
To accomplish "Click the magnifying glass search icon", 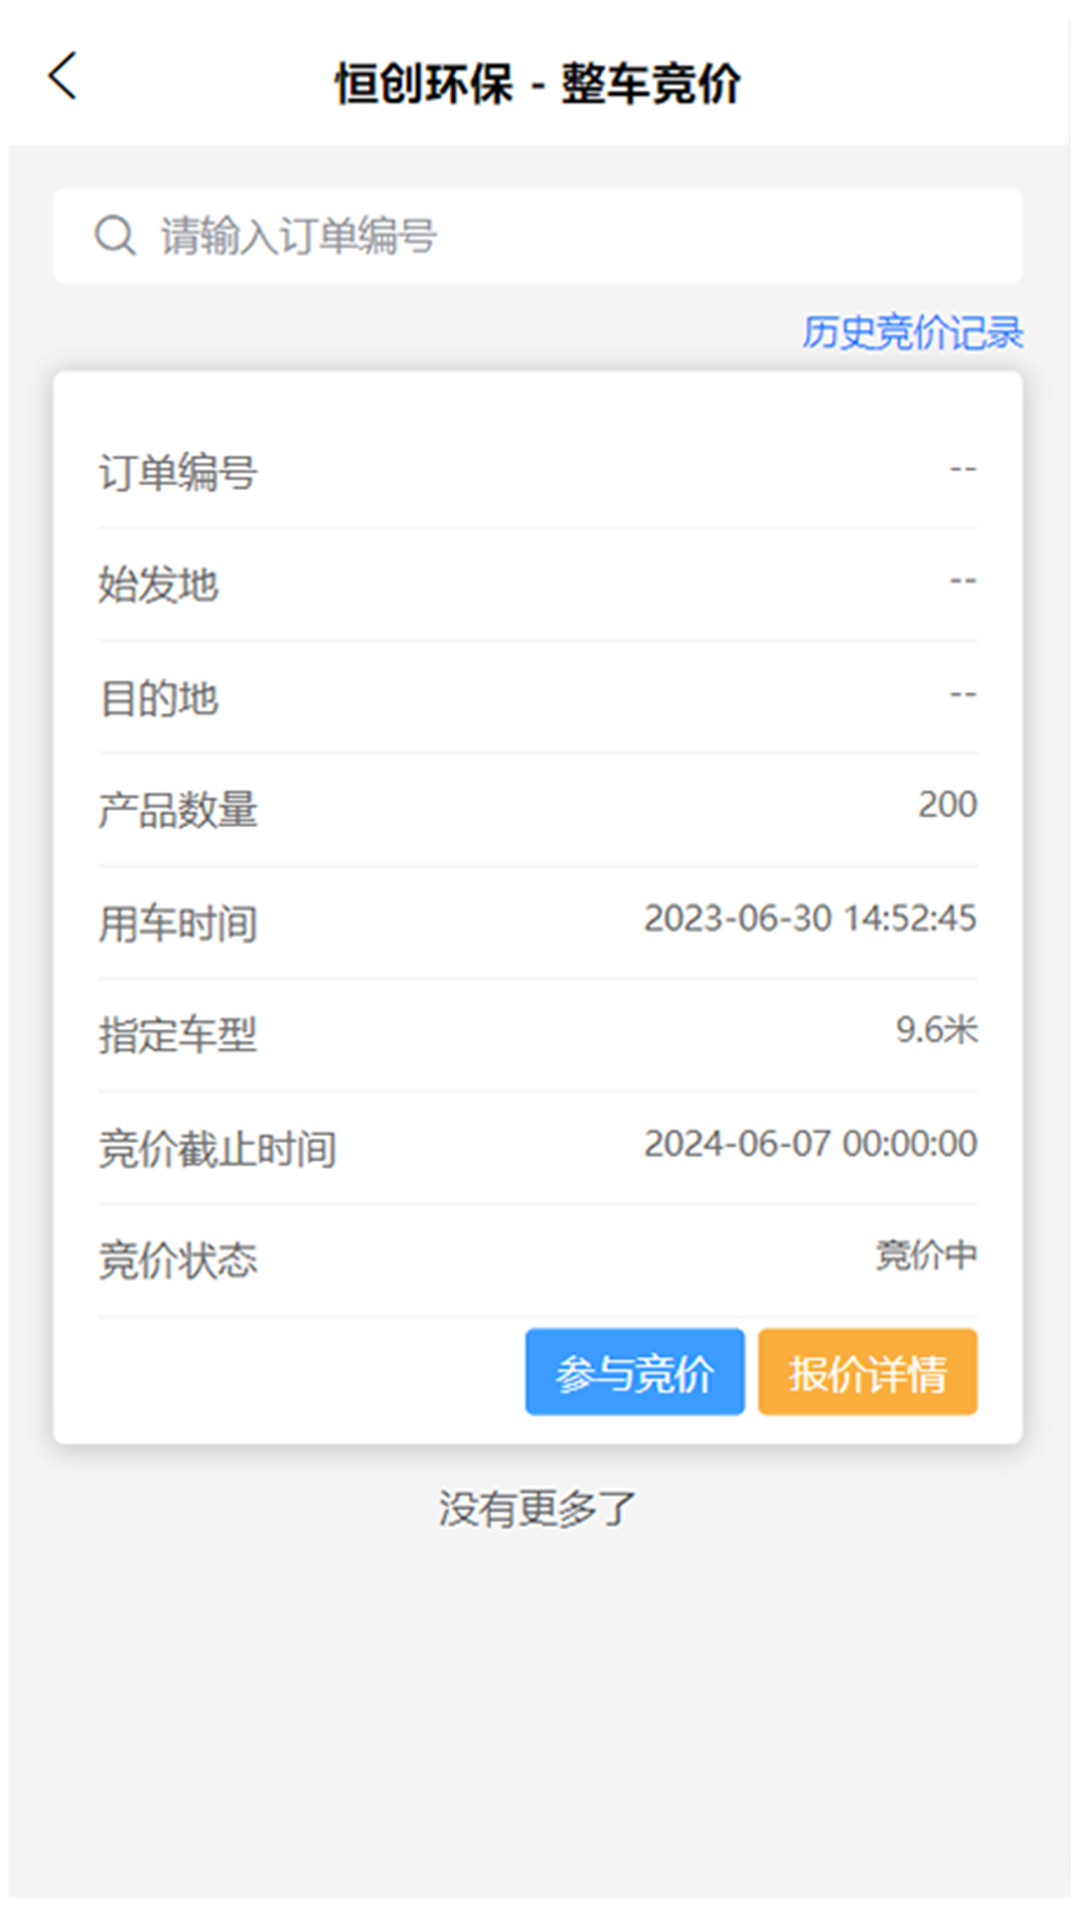I will tap(115, 236).
